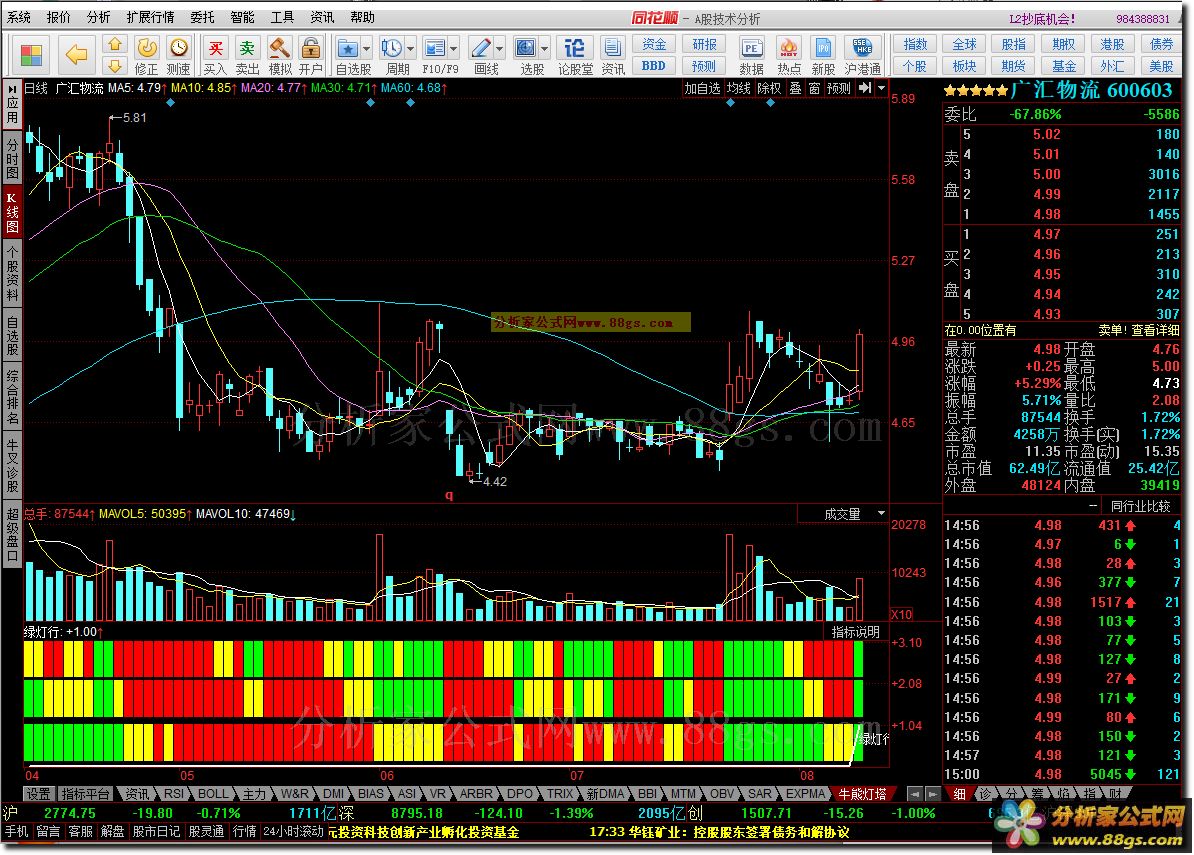Click the 研报 research report button
This screenshot has width=1194, height=855.
pos(704,44)
